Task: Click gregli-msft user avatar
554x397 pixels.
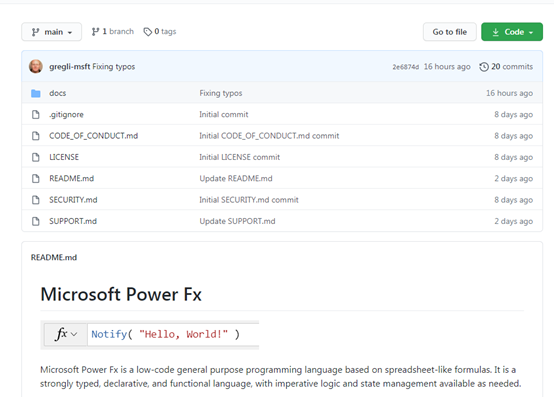Action: point(36,66)
